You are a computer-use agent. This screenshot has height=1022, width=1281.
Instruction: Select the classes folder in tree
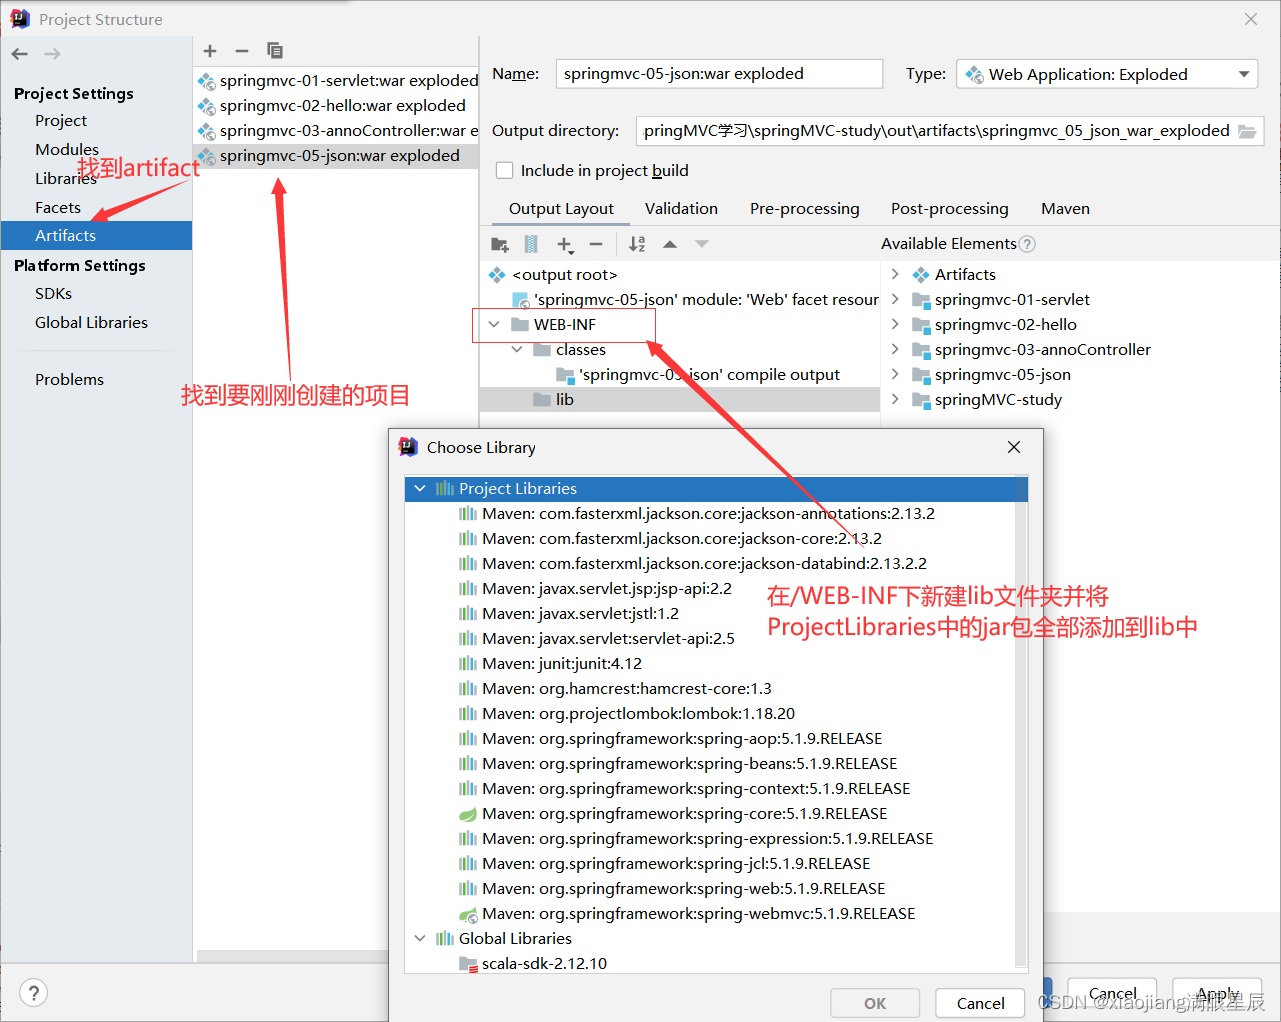coord(580,349)
